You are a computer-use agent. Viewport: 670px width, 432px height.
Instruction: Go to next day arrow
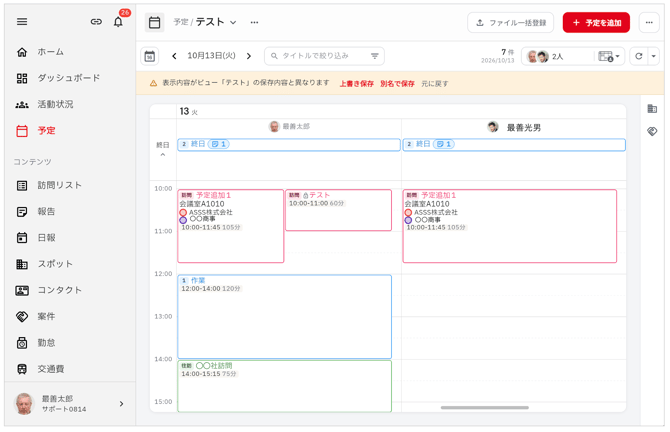click(x=249, y=56)
